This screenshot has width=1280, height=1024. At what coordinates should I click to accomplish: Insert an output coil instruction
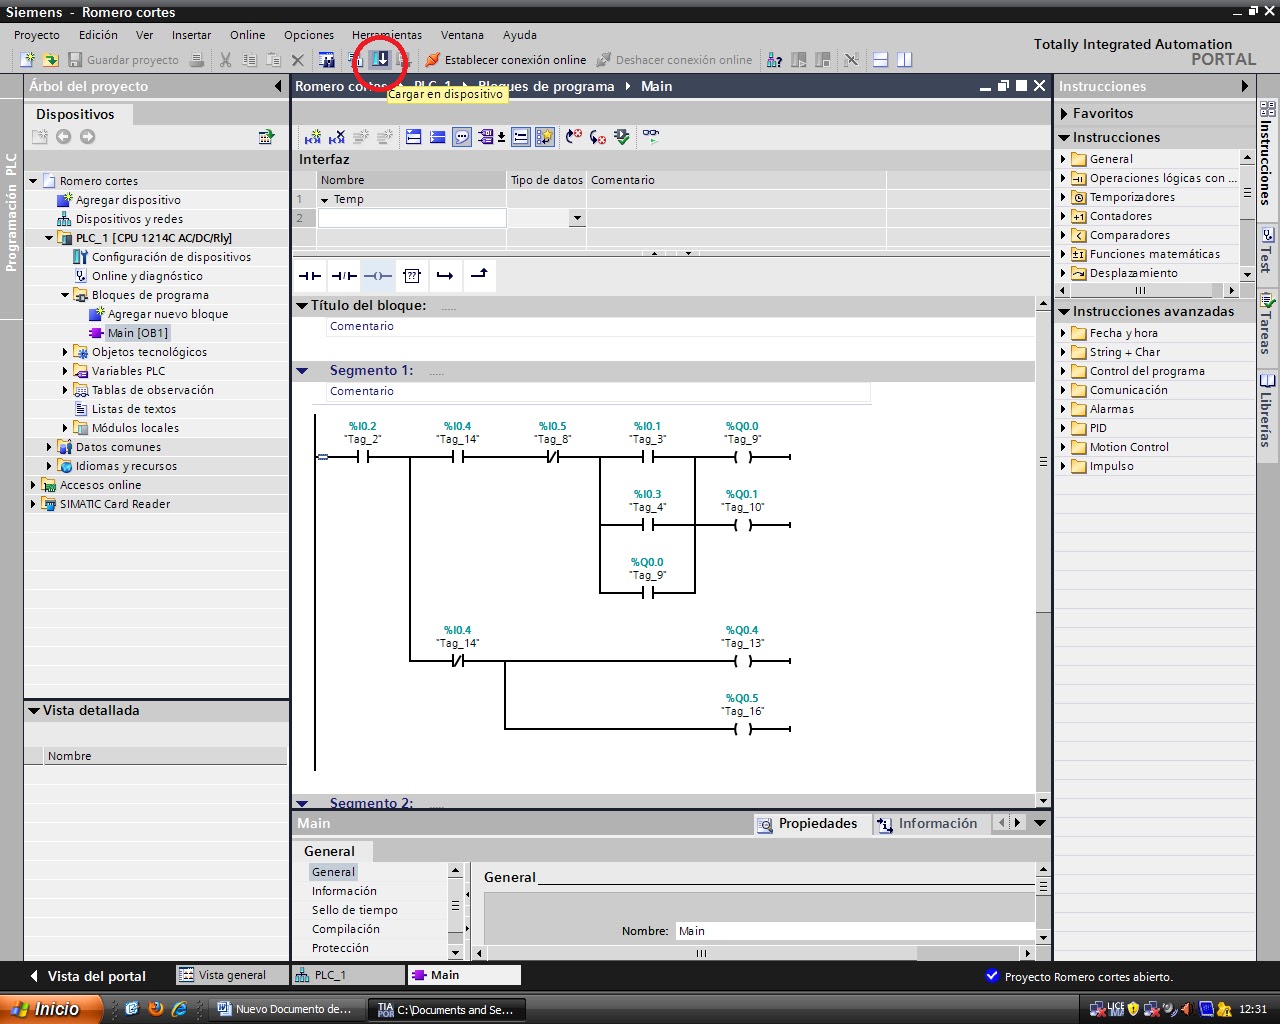[x=378, y=275]
